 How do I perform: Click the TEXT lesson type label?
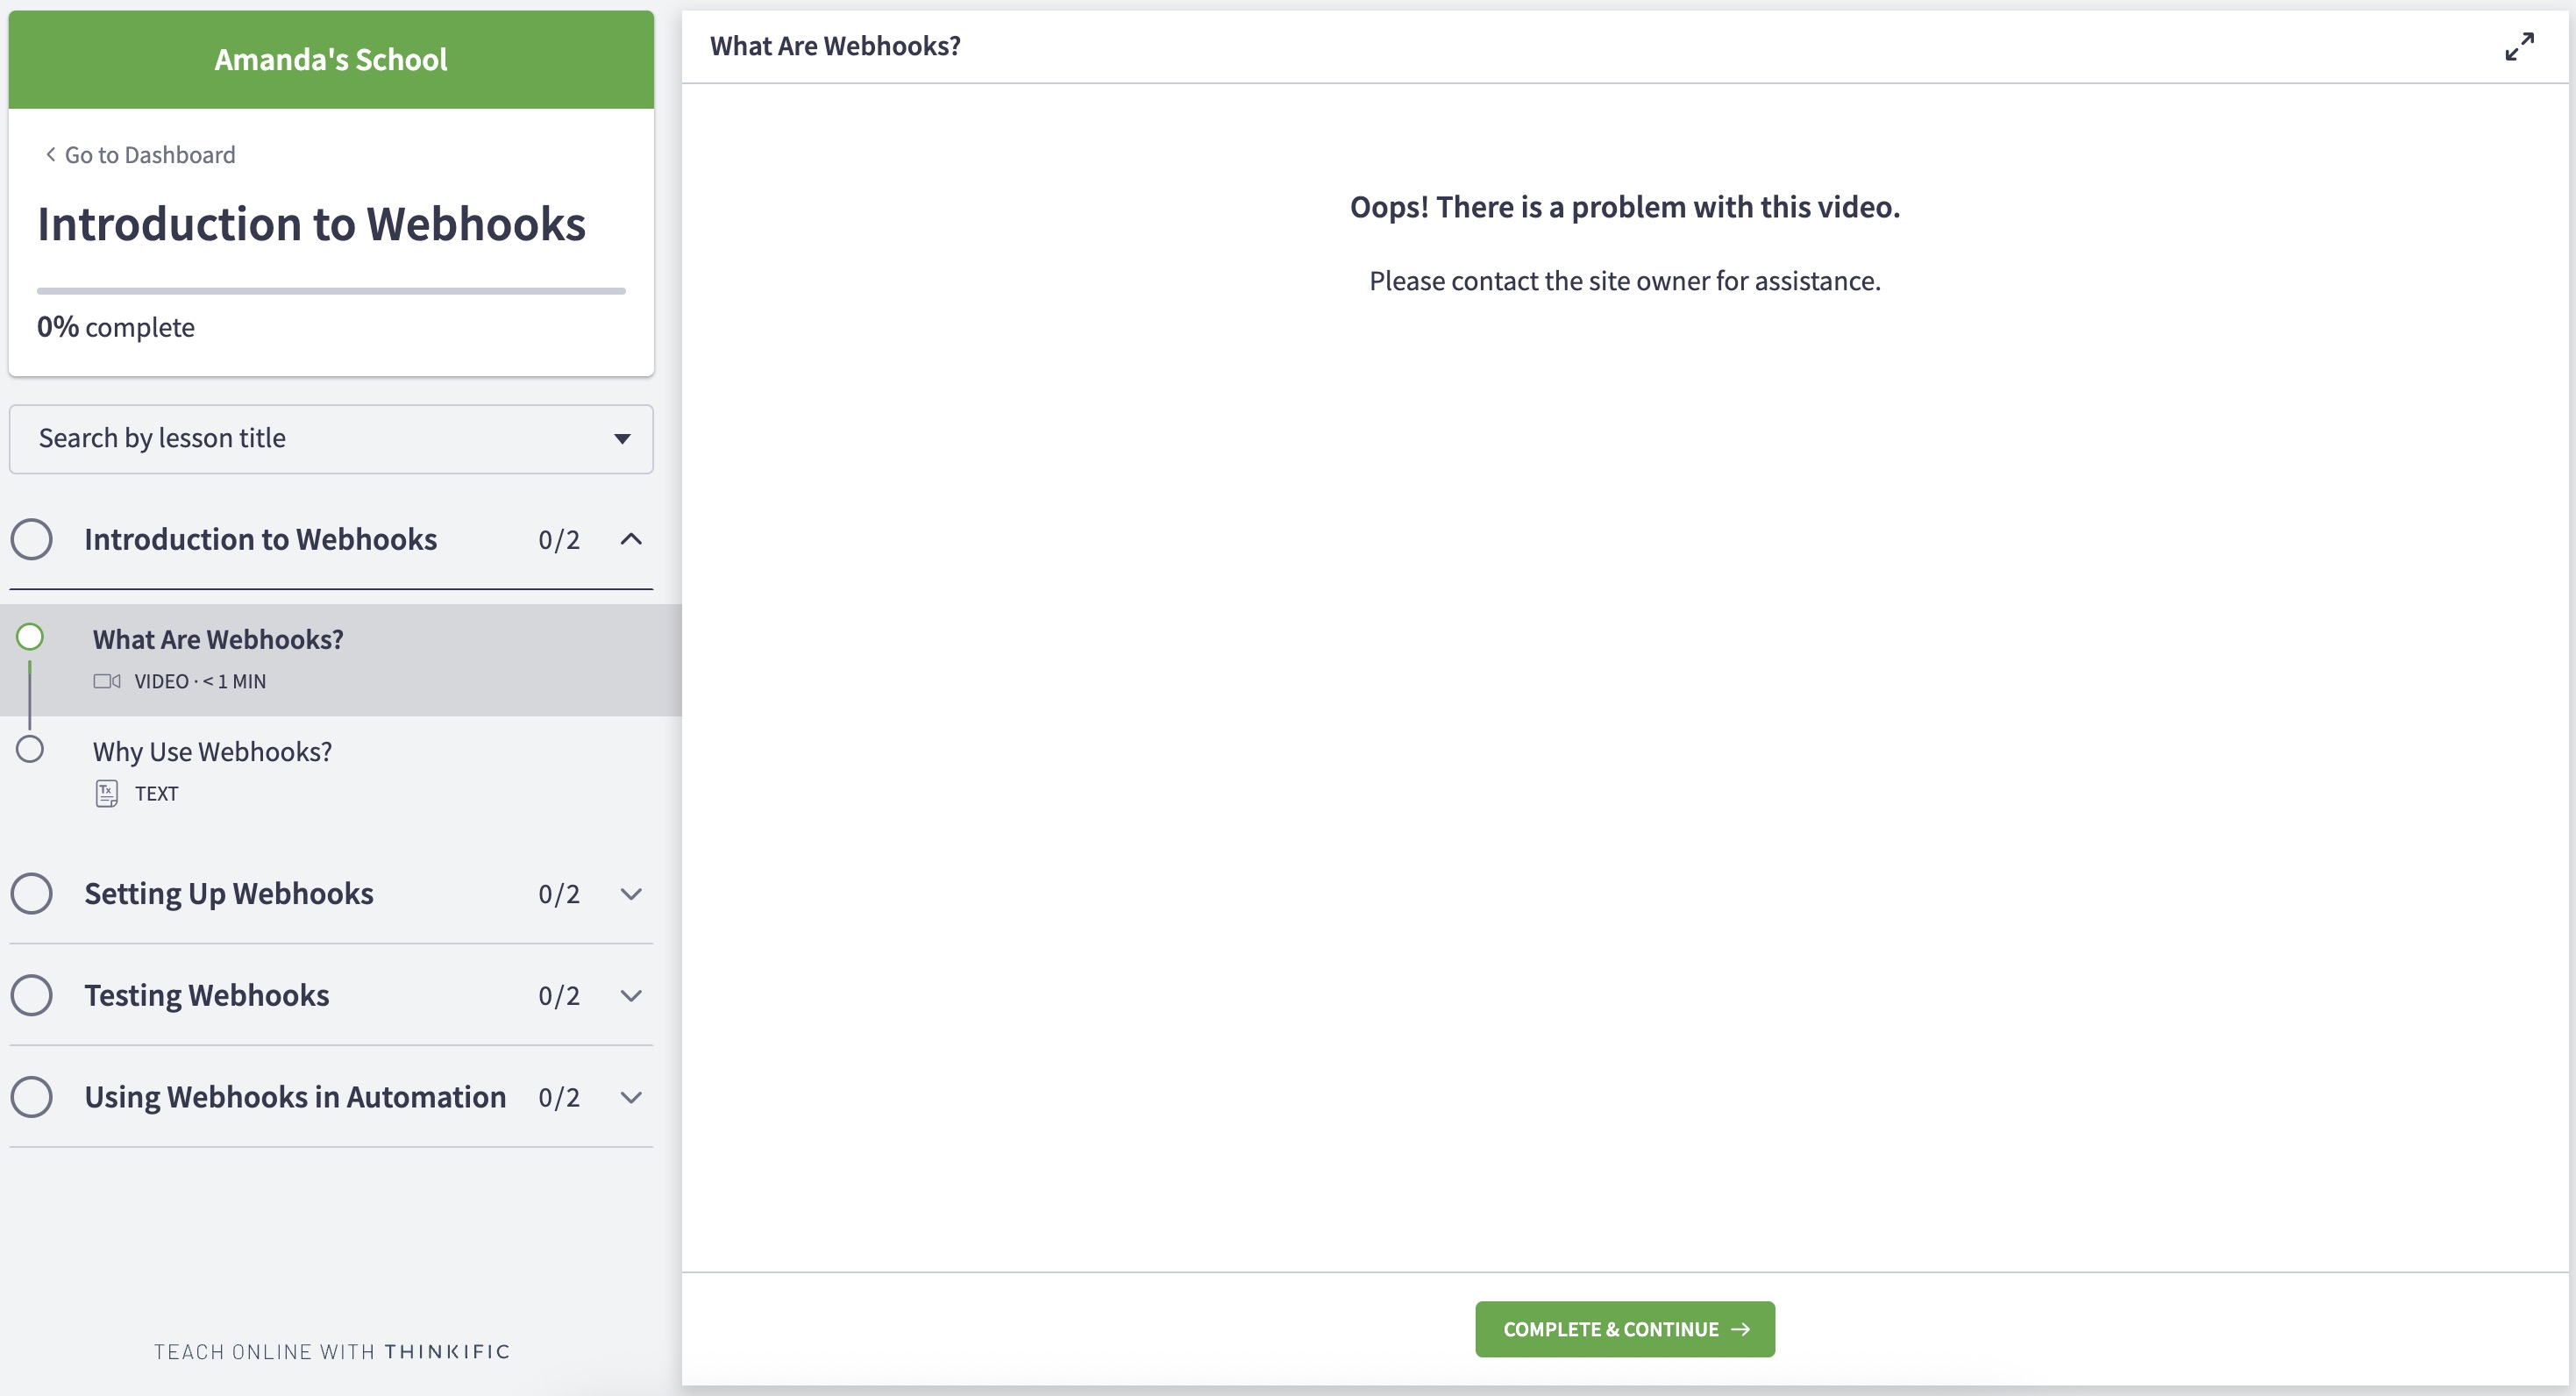(156, 793)
